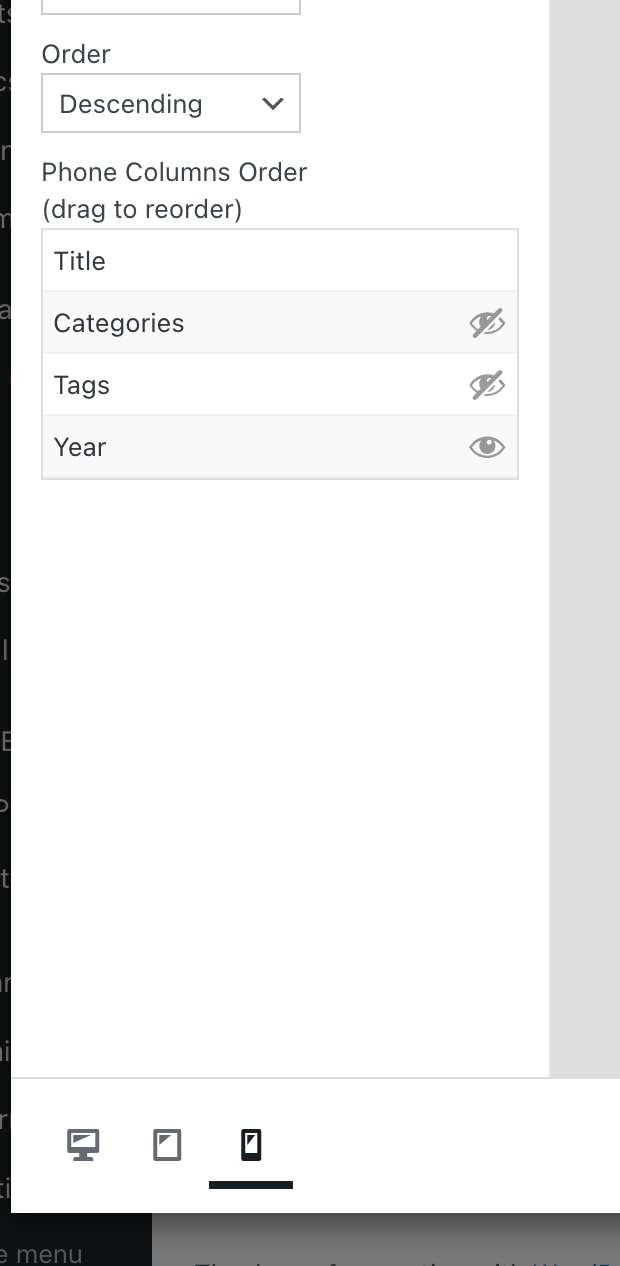Click the input field above the Order label
Screen dimensions: 620x1266
[170, 5]
